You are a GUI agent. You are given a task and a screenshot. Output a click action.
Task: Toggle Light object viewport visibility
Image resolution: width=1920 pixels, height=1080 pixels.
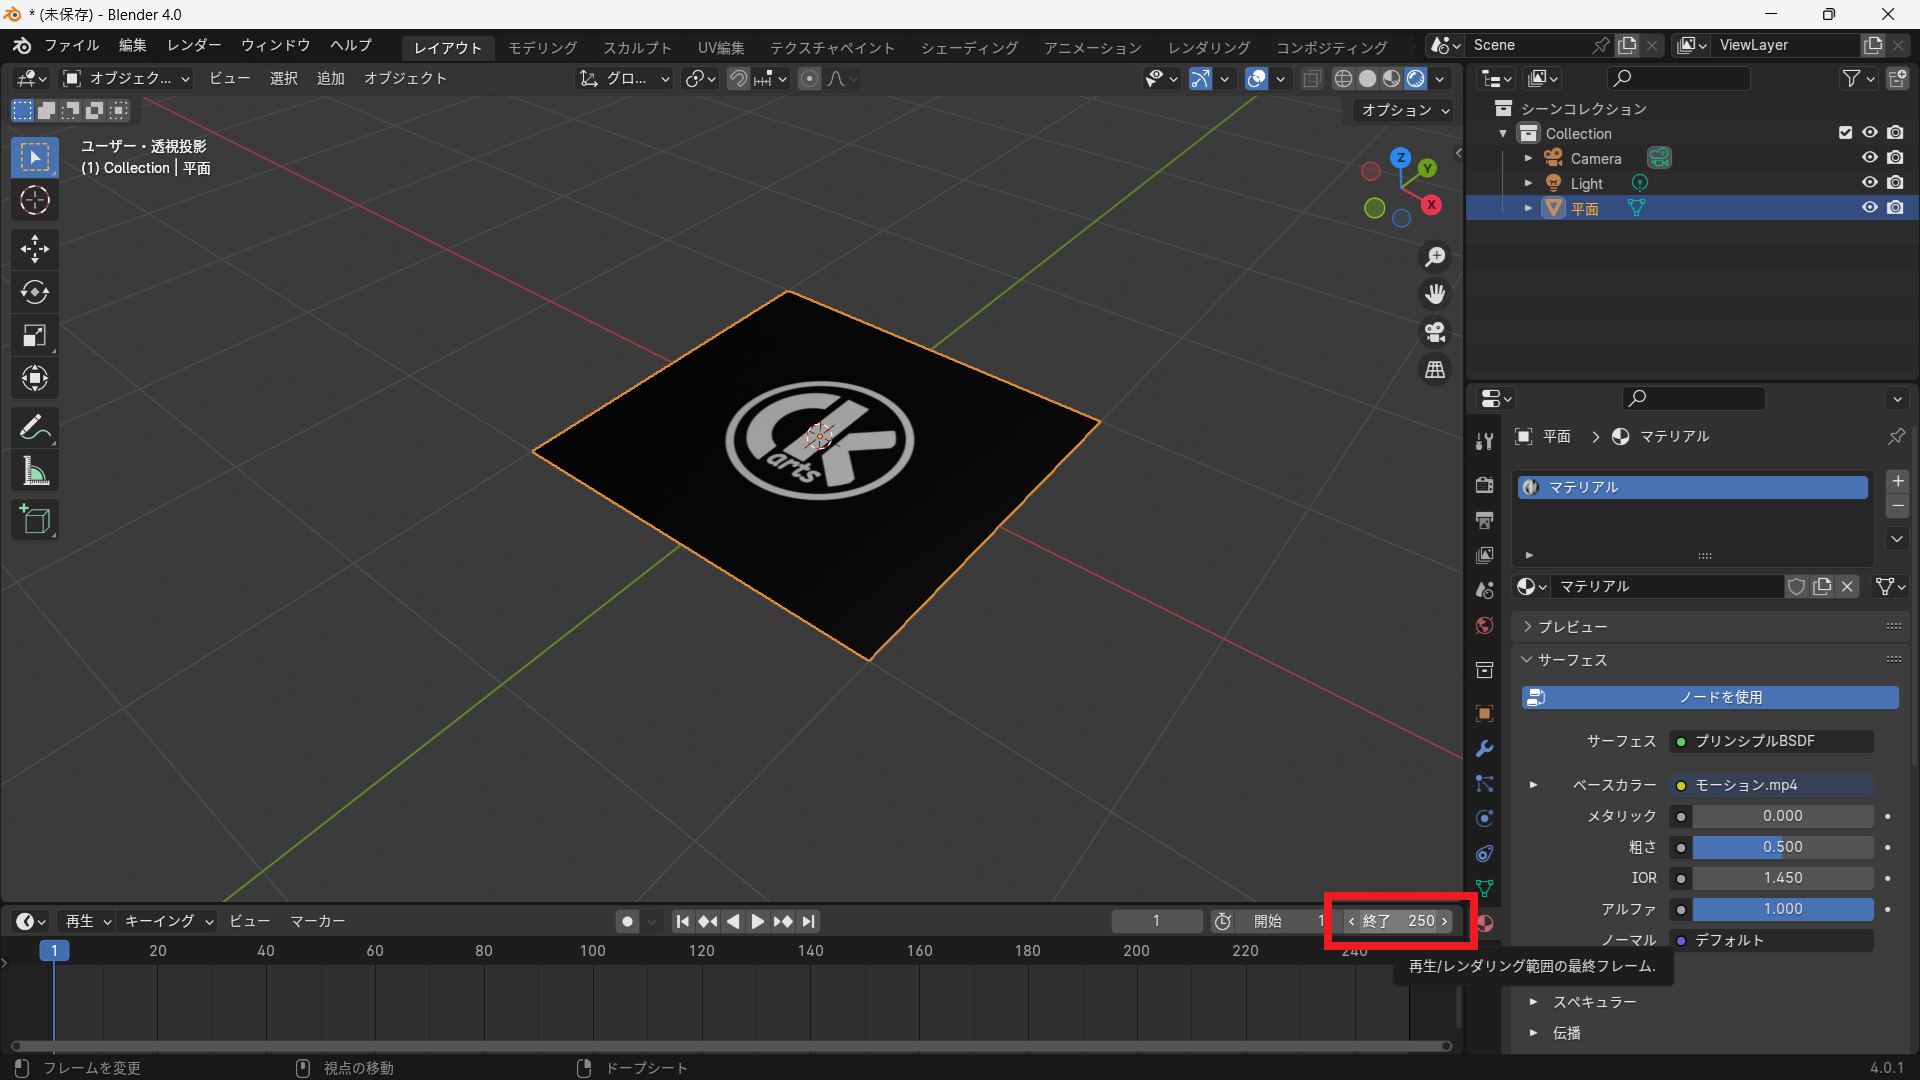(1869, 183)
